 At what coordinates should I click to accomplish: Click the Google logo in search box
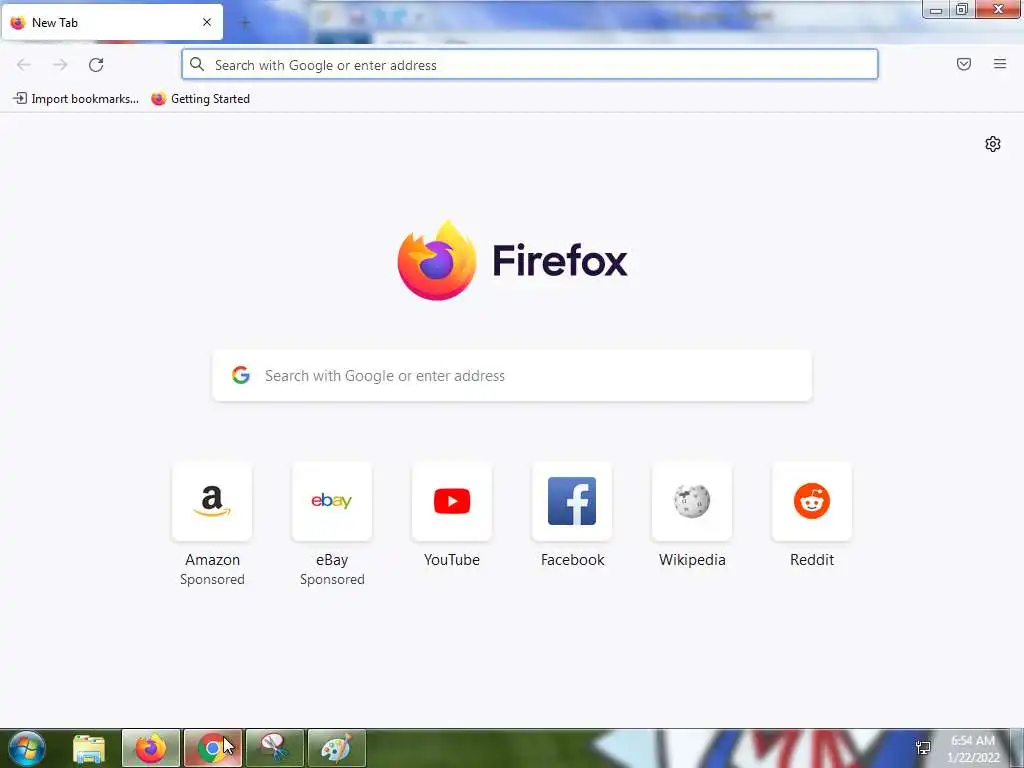click(x=241, y=375)
